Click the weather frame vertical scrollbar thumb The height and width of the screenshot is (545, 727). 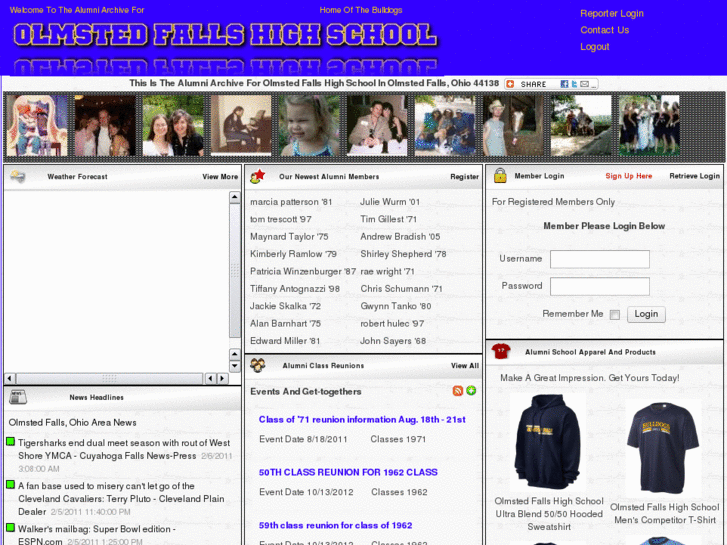tap(235, 270)
